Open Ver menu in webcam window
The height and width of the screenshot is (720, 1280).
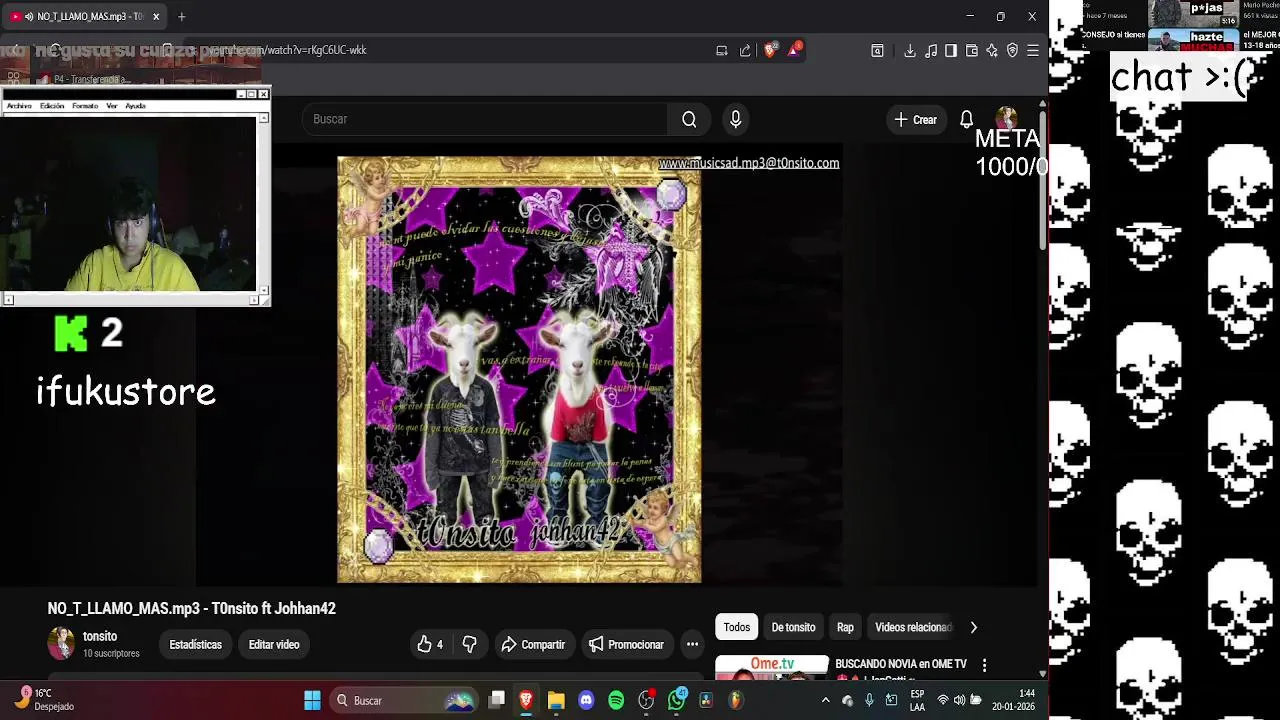[112, 105]
